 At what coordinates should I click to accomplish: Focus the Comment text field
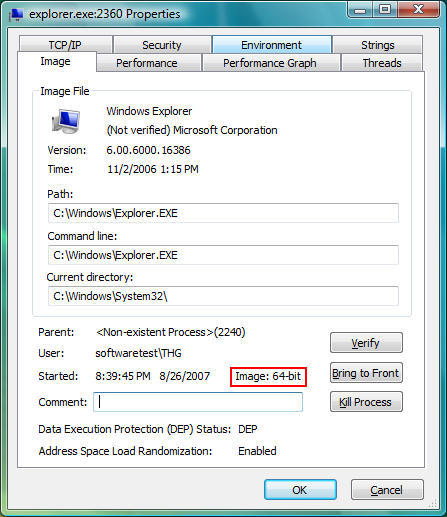pyautogui.click(x=198, y=402)
